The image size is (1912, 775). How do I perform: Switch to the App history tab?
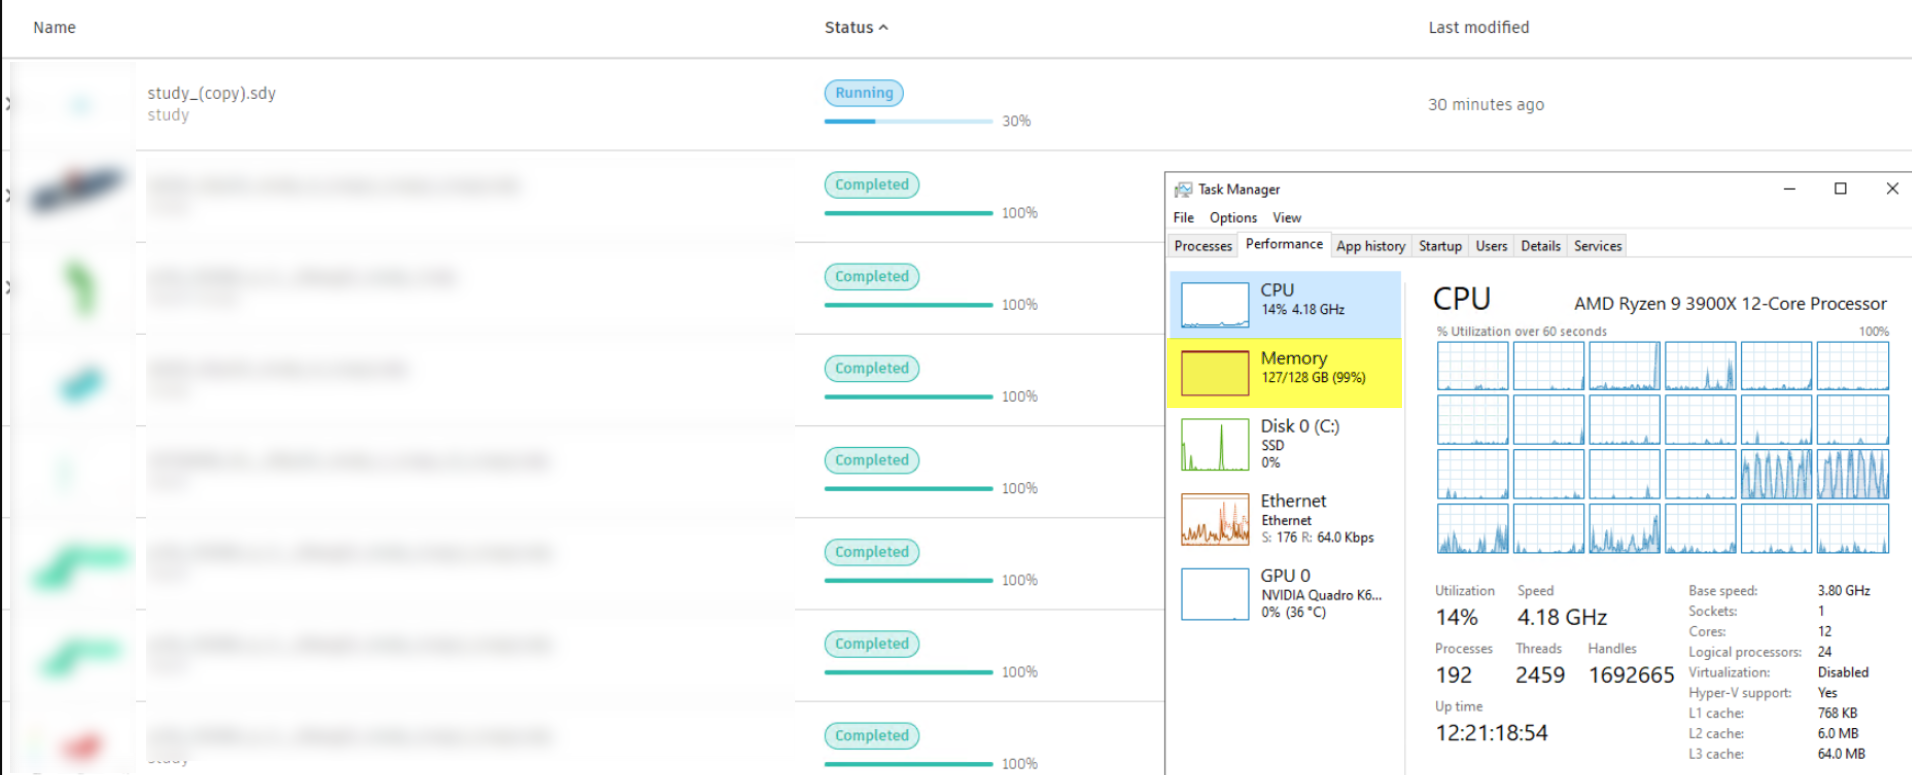(1370, 246)
